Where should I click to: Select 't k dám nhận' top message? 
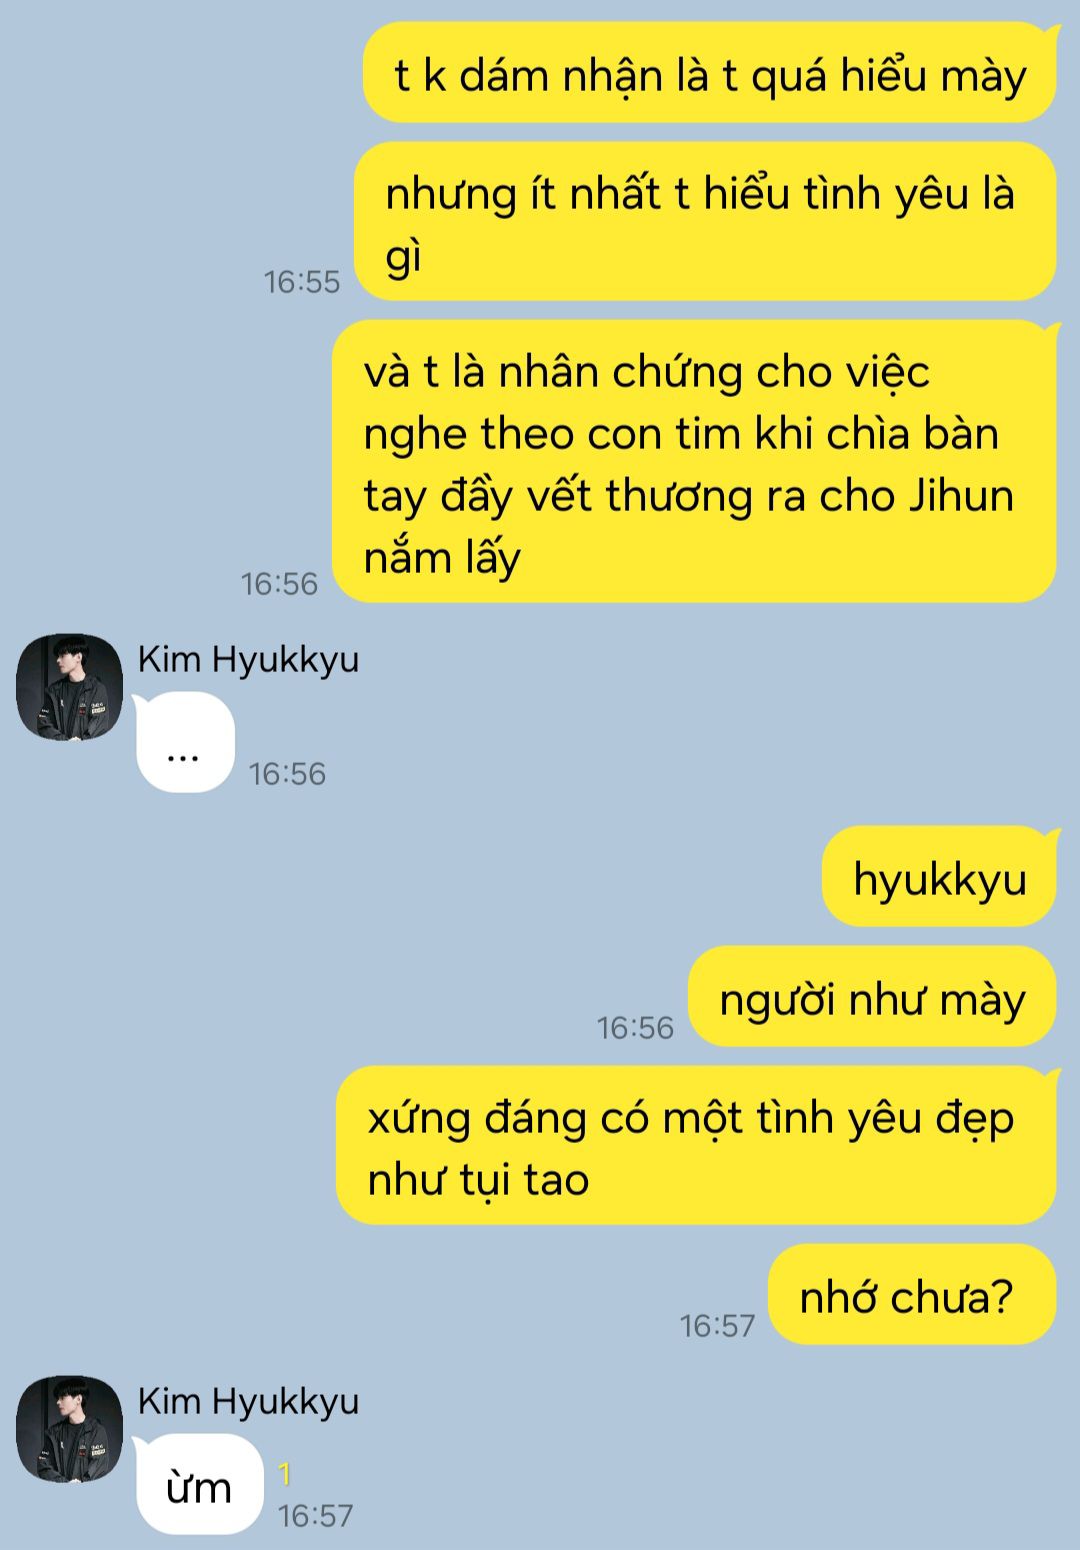[710, 73]
